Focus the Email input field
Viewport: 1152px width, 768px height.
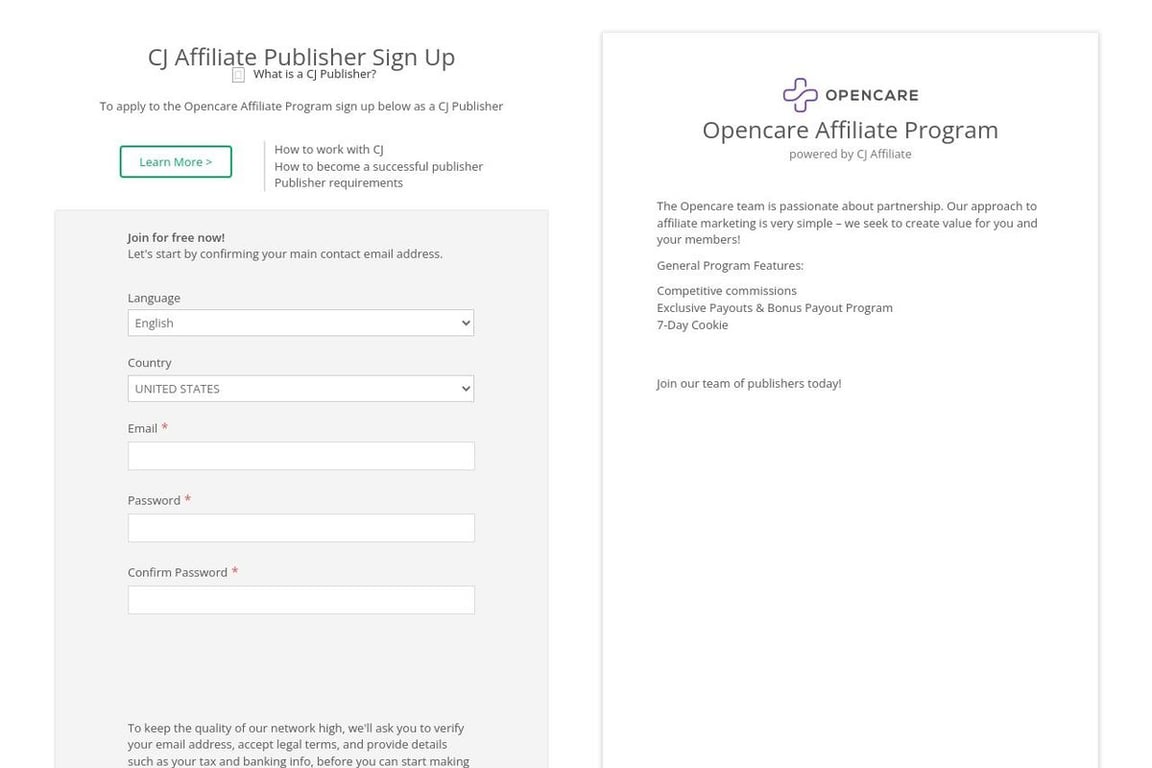pyautogui.click(x=301, y=456)
